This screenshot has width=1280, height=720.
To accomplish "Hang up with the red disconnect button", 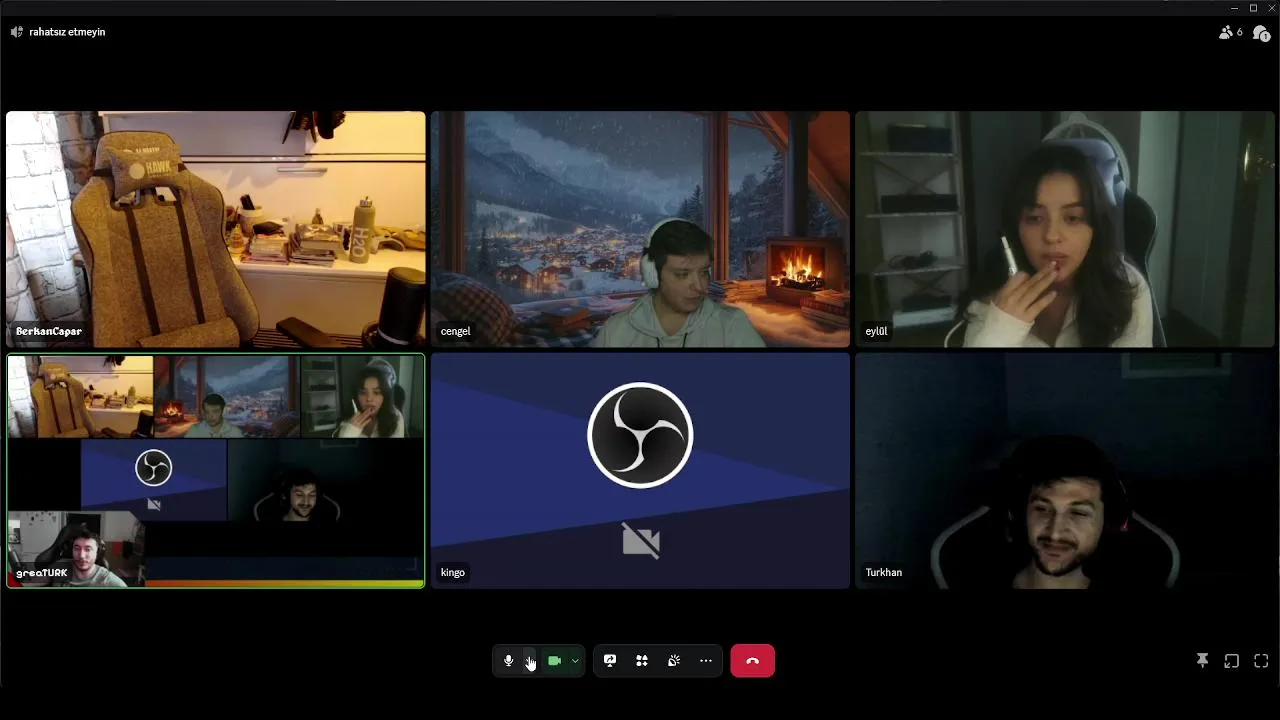I will pyautogui.click(x=753, y=661).
